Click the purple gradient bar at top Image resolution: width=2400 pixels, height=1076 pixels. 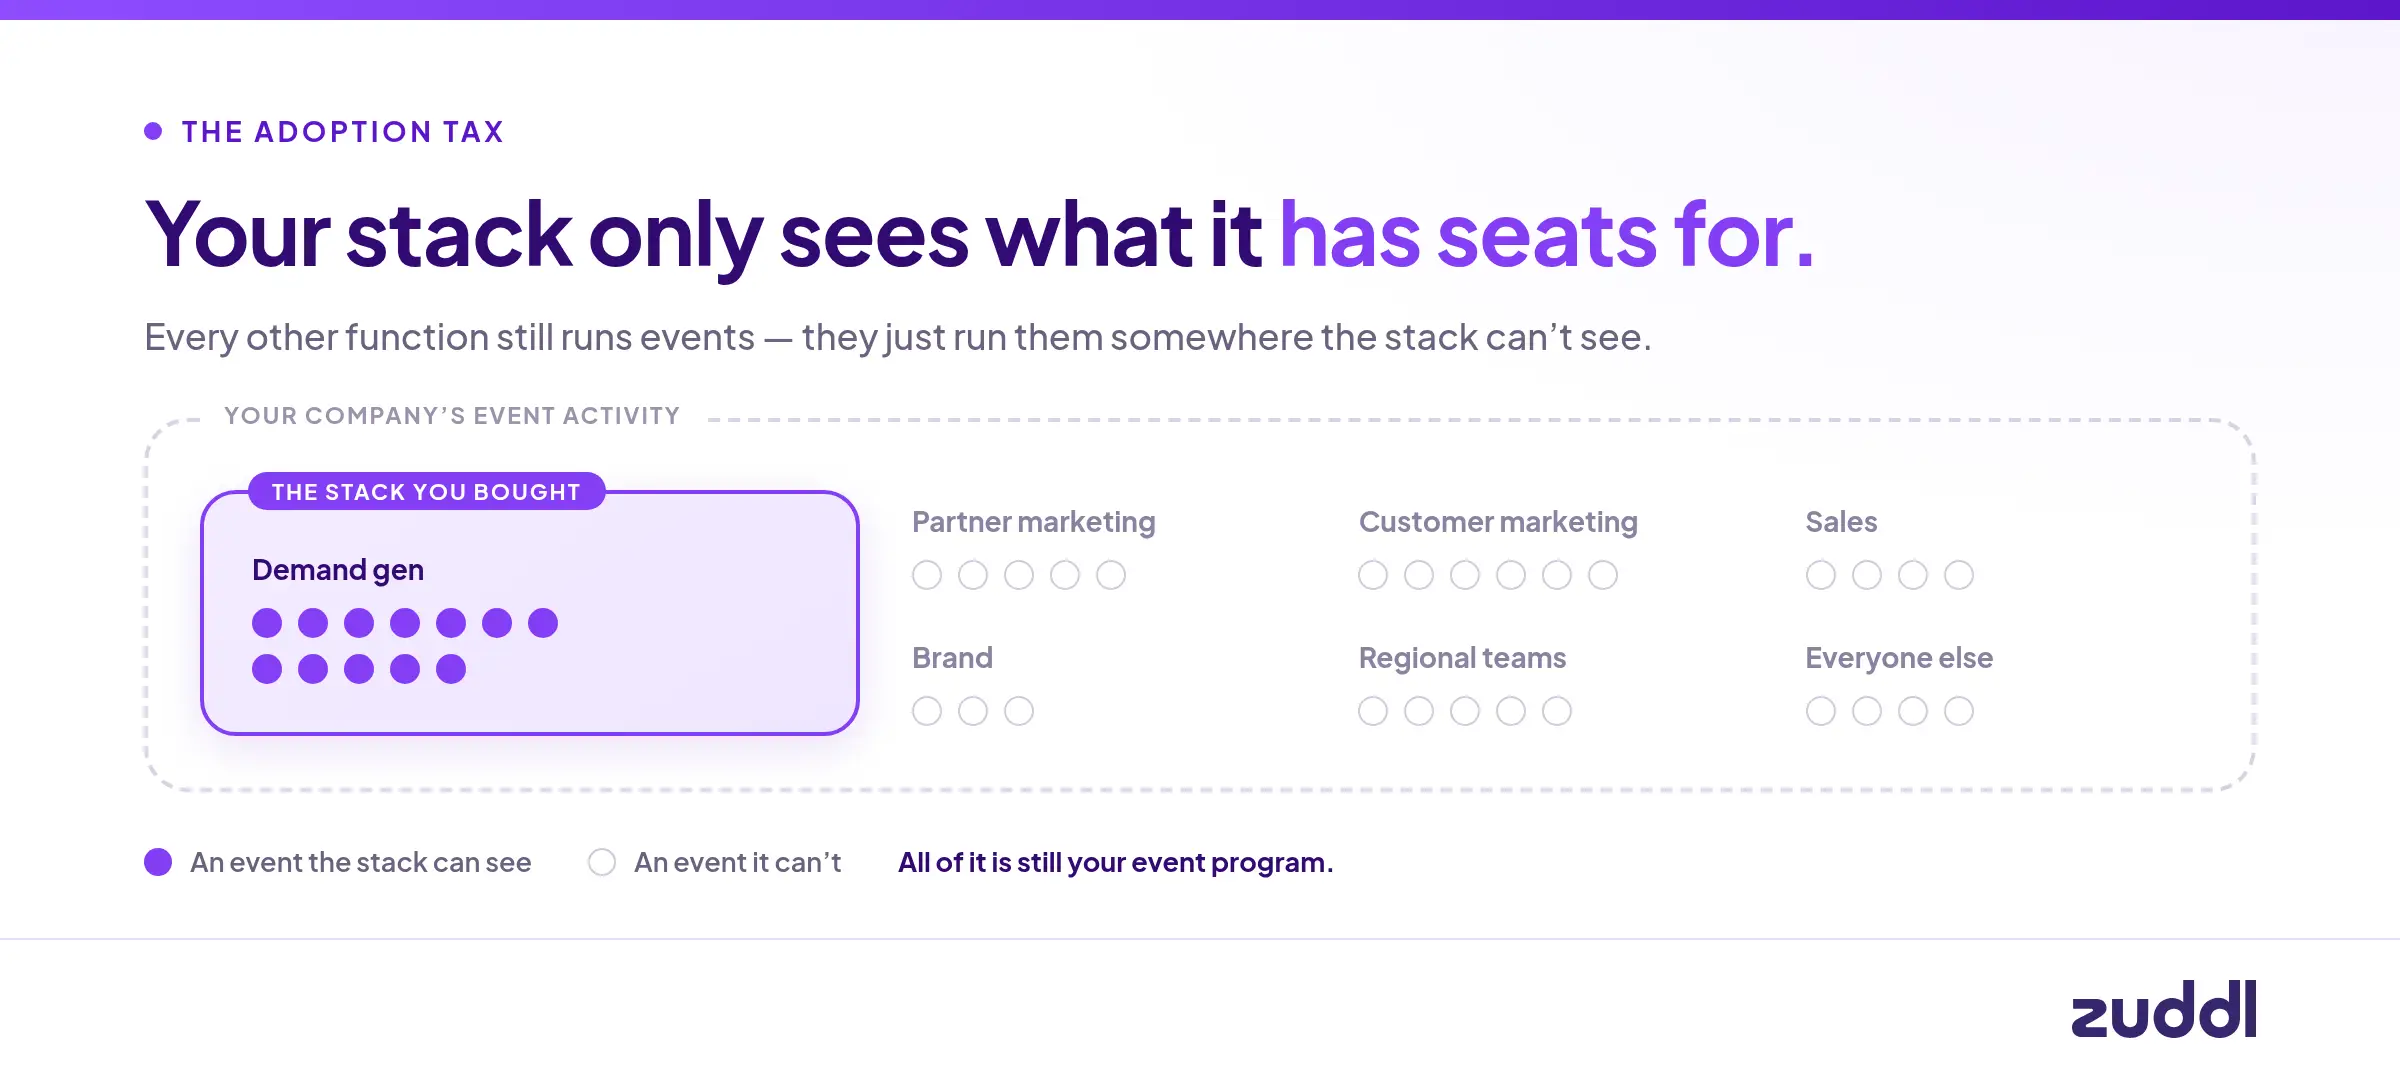(x=1200, y=10)
